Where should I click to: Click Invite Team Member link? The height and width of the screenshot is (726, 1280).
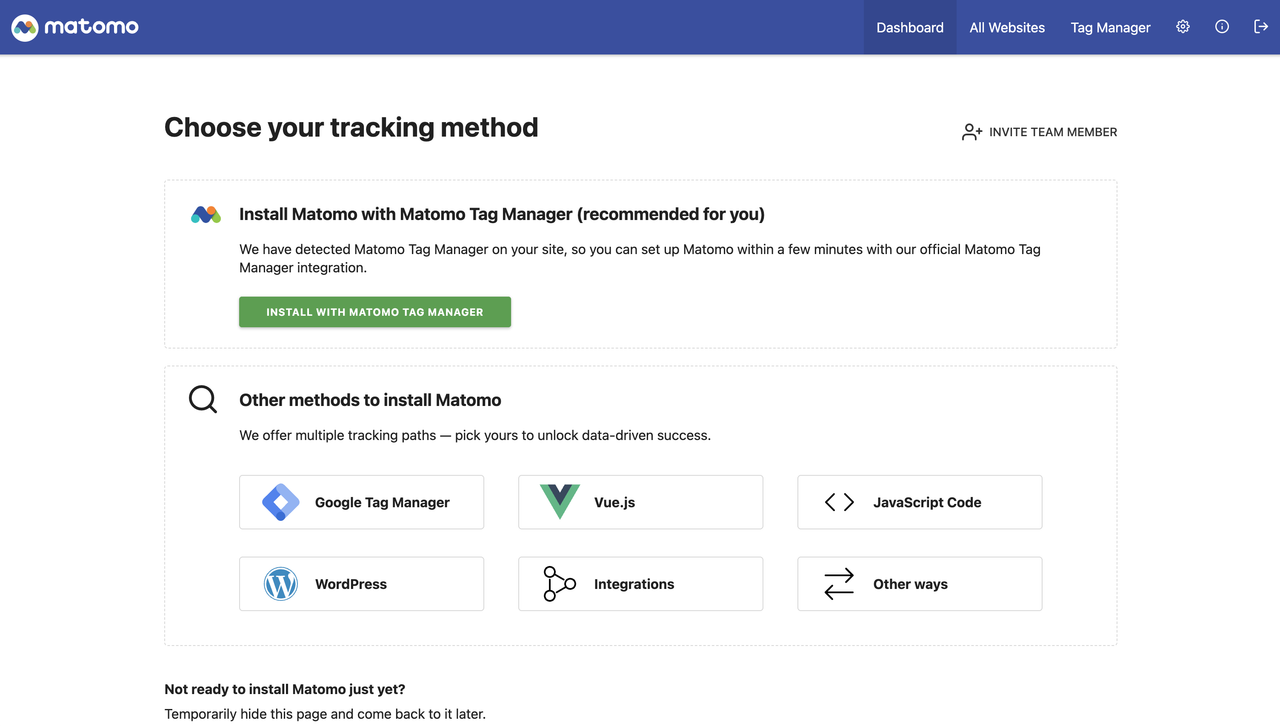tap(1052, 132)
